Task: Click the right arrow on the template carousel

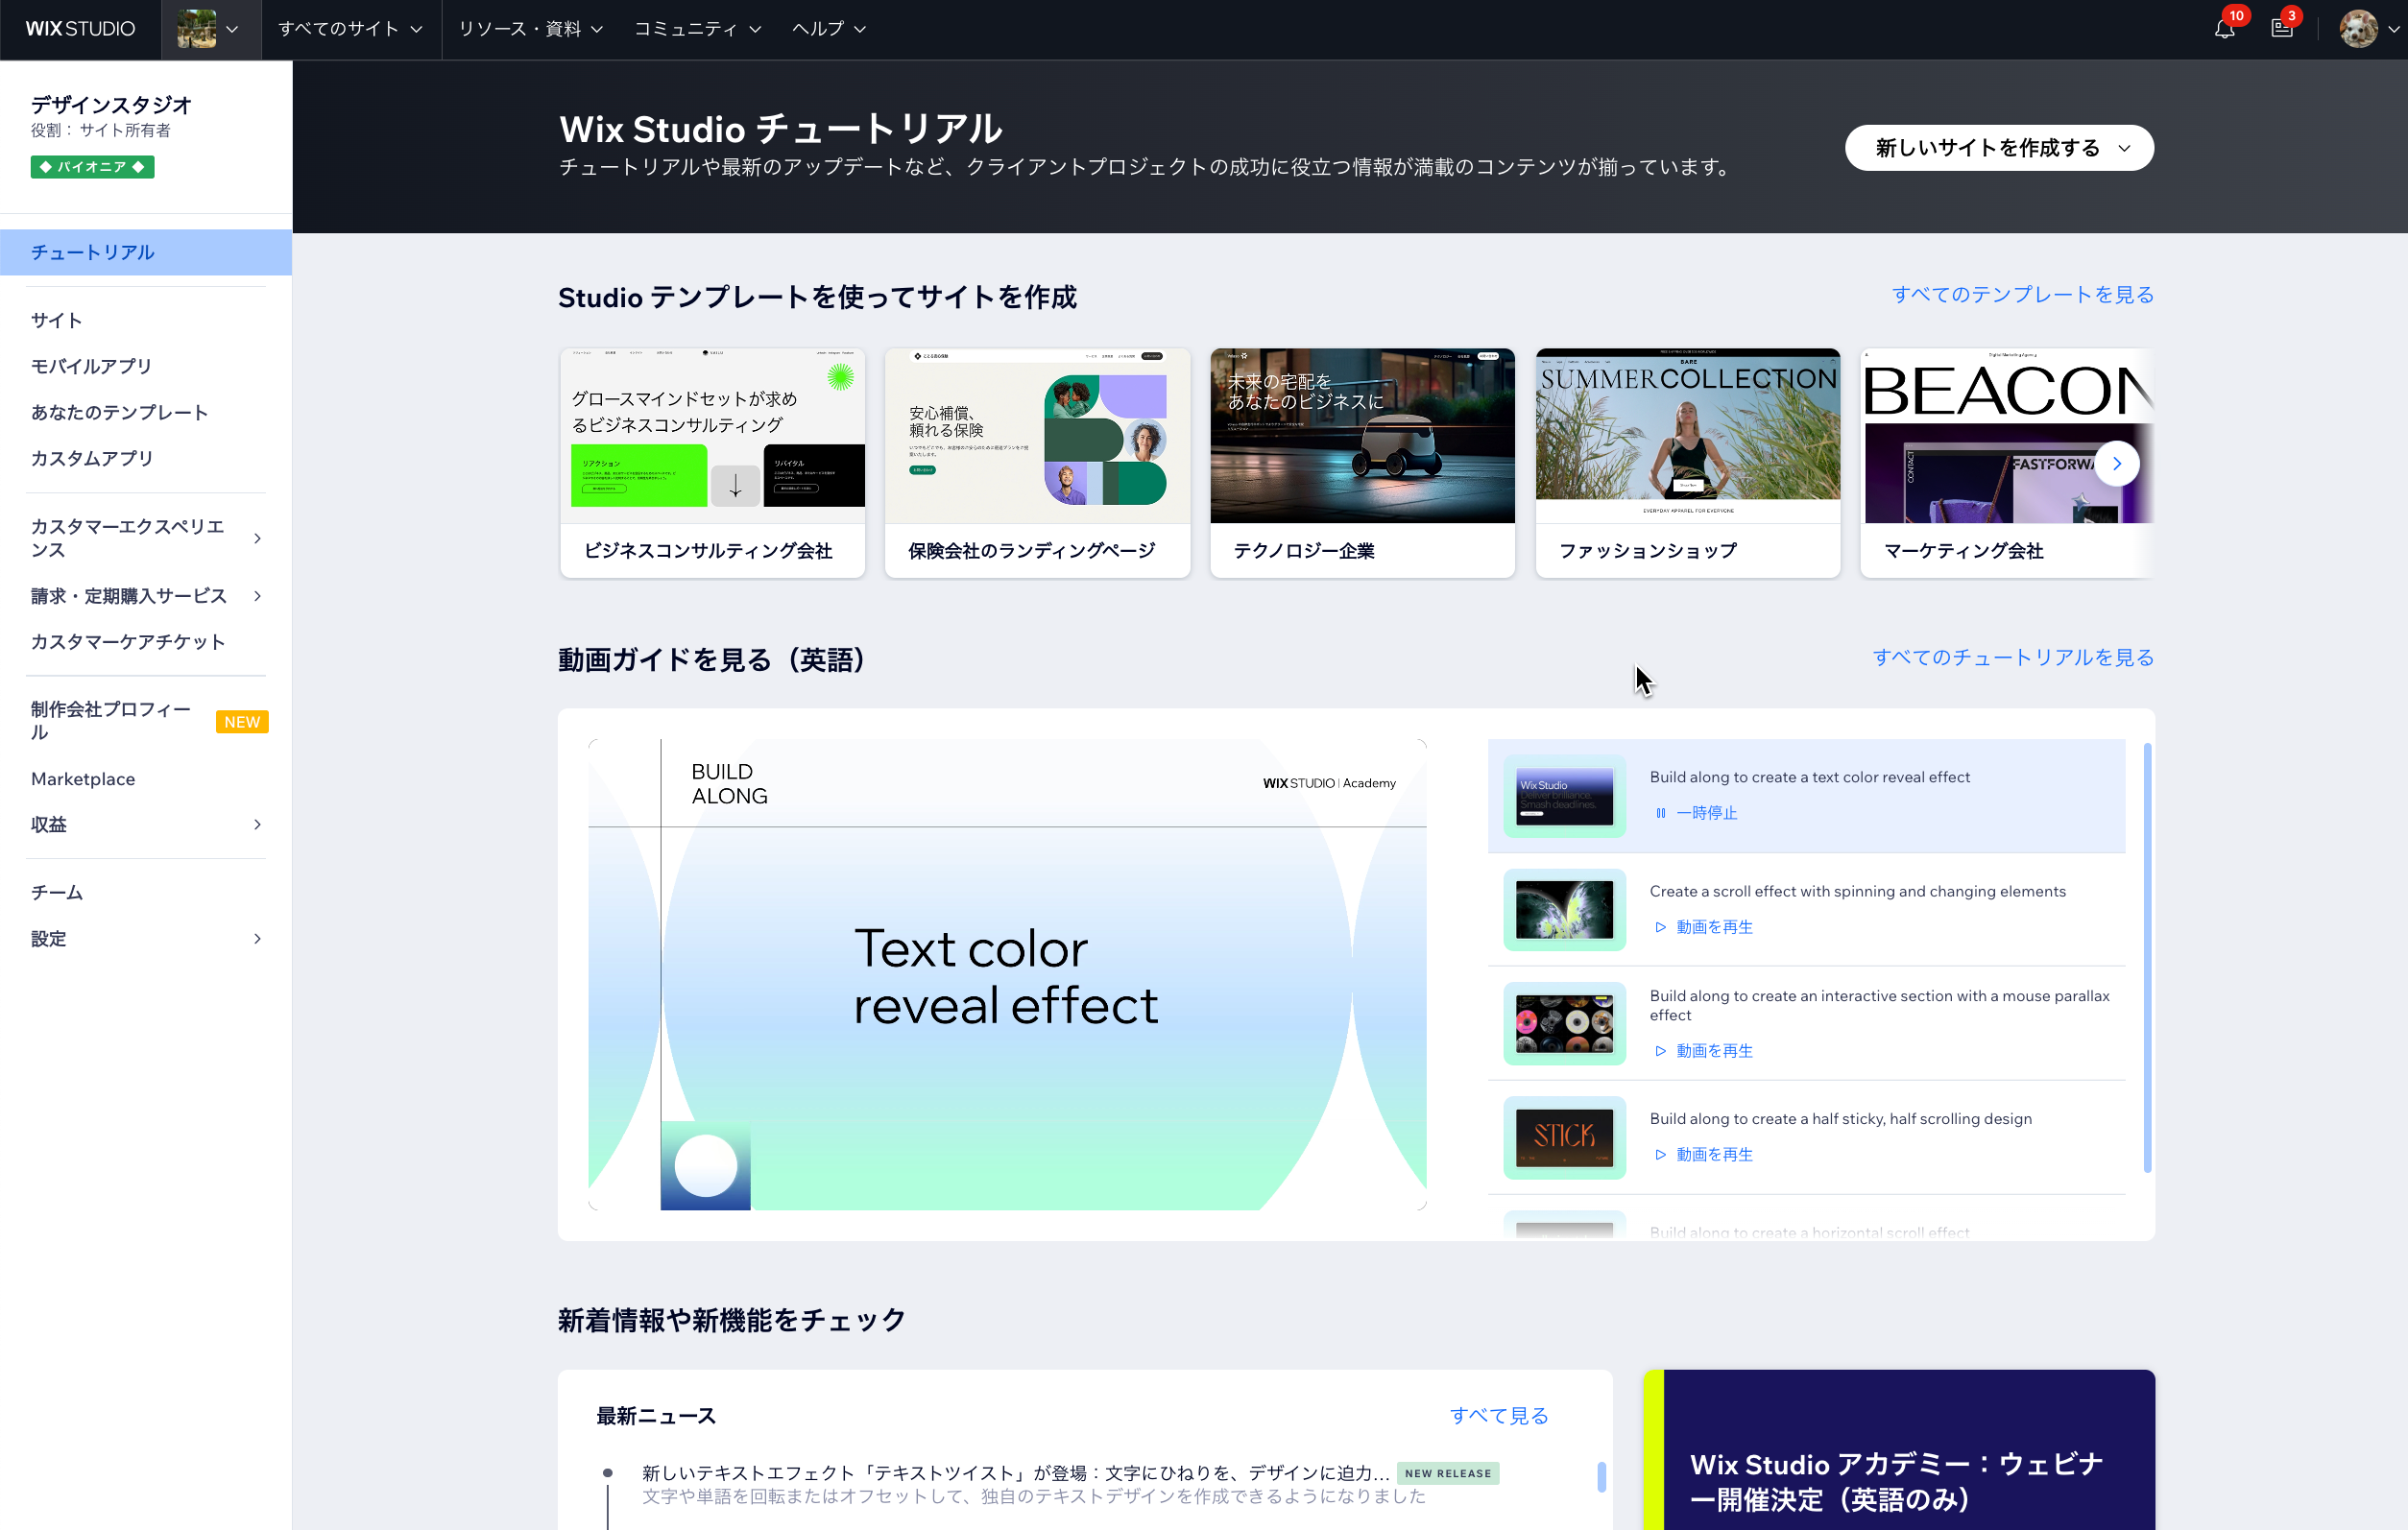Action: tap(2117, 463)
